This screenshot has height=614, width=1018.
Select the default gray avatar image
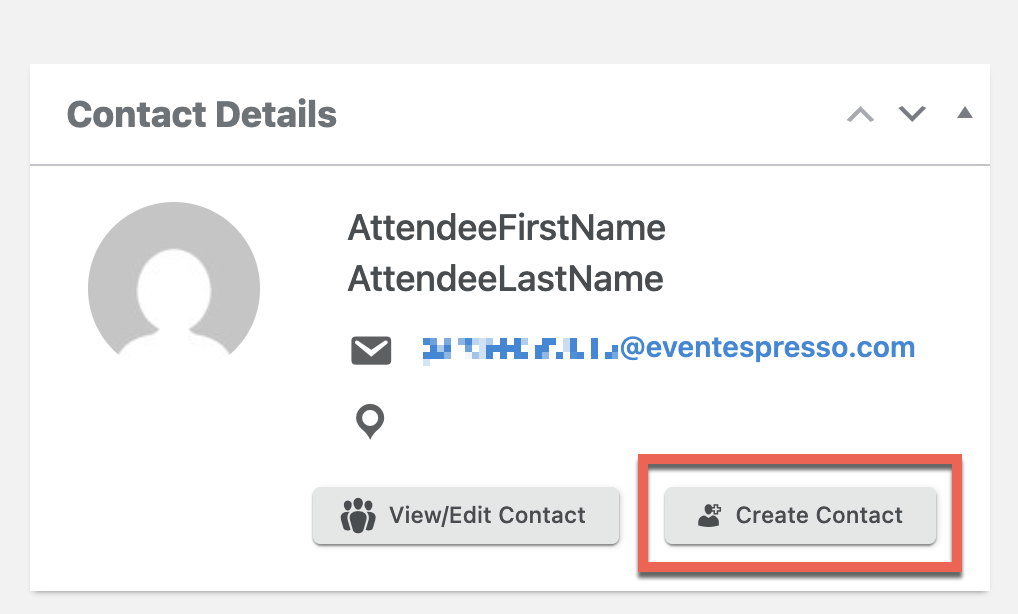point(174,280)
